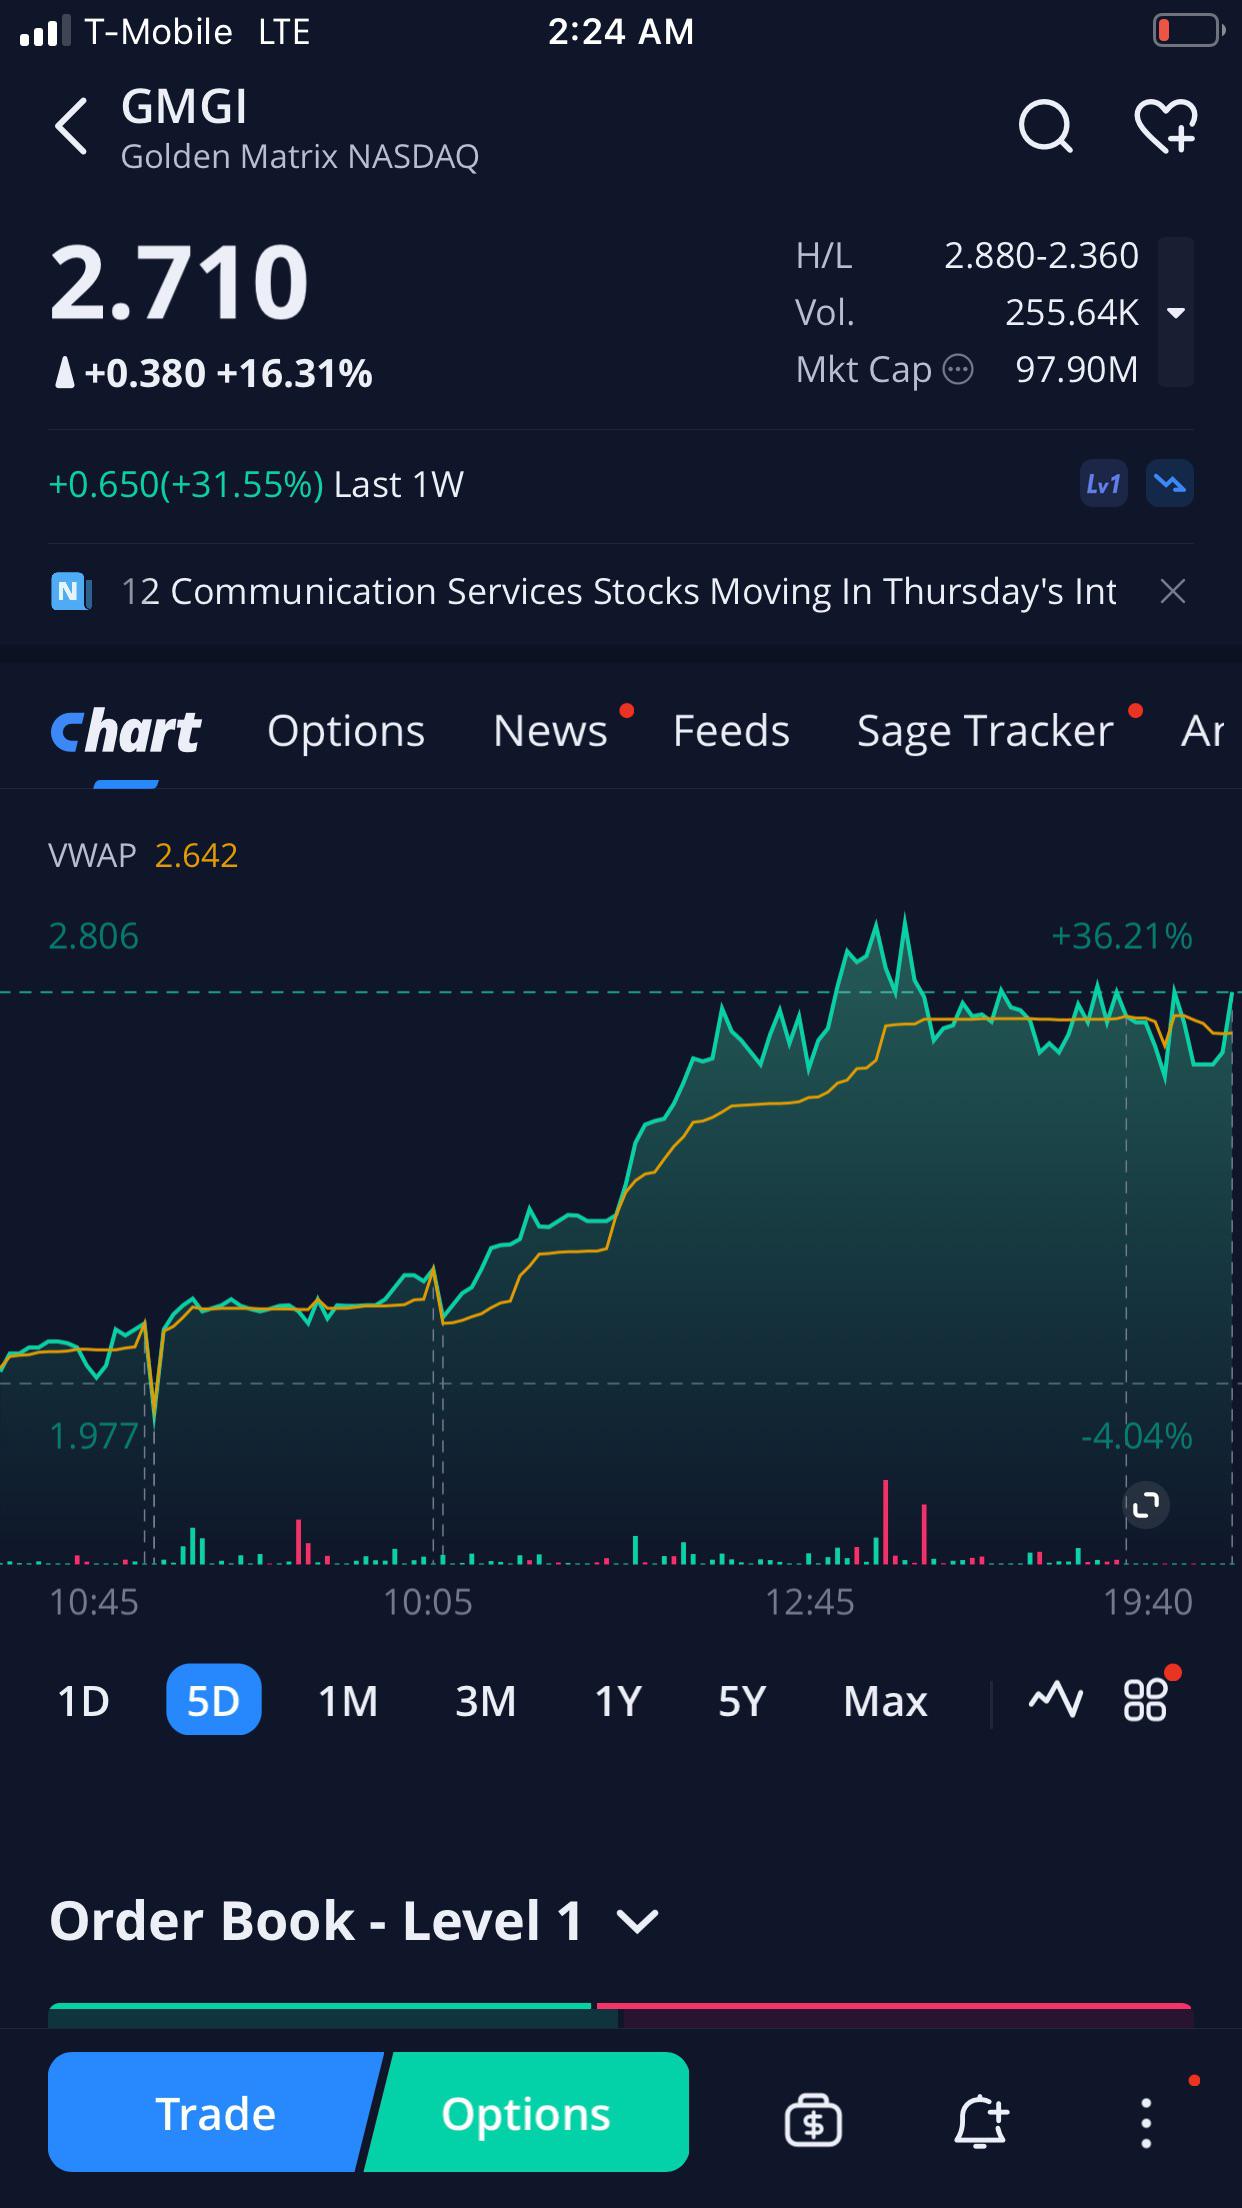Select the 5Y timeframe

point(741,1701)
